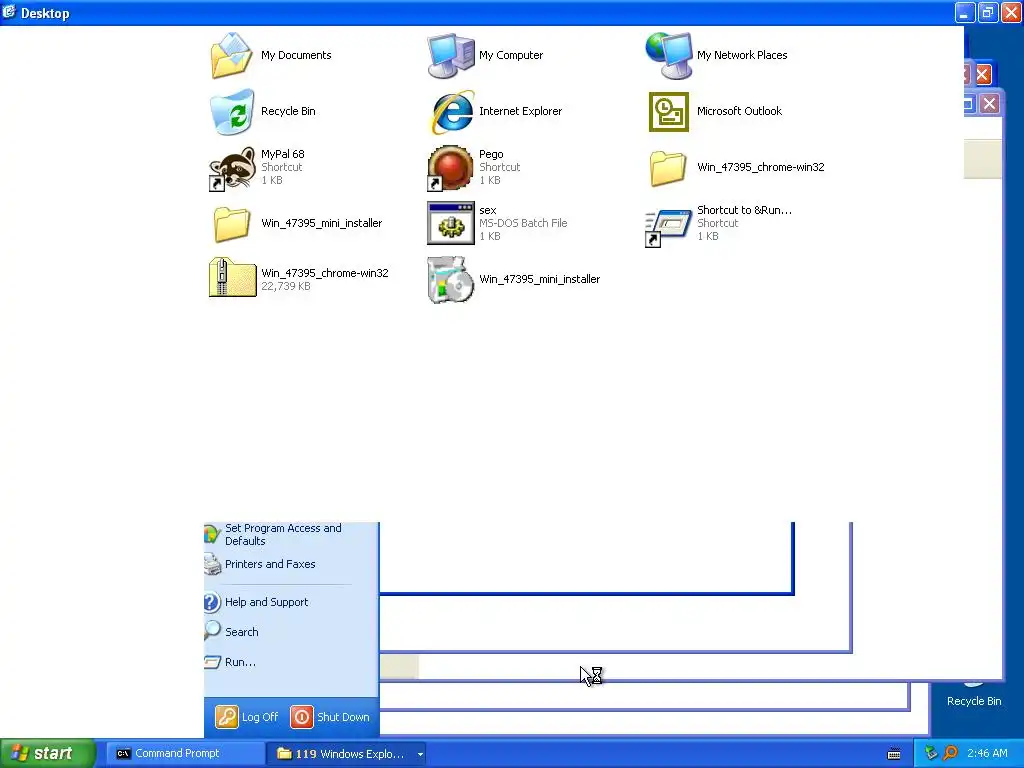Viewport: 1024px width, 768px height.
Task: Click the Start button
Action: click(48, 754)
